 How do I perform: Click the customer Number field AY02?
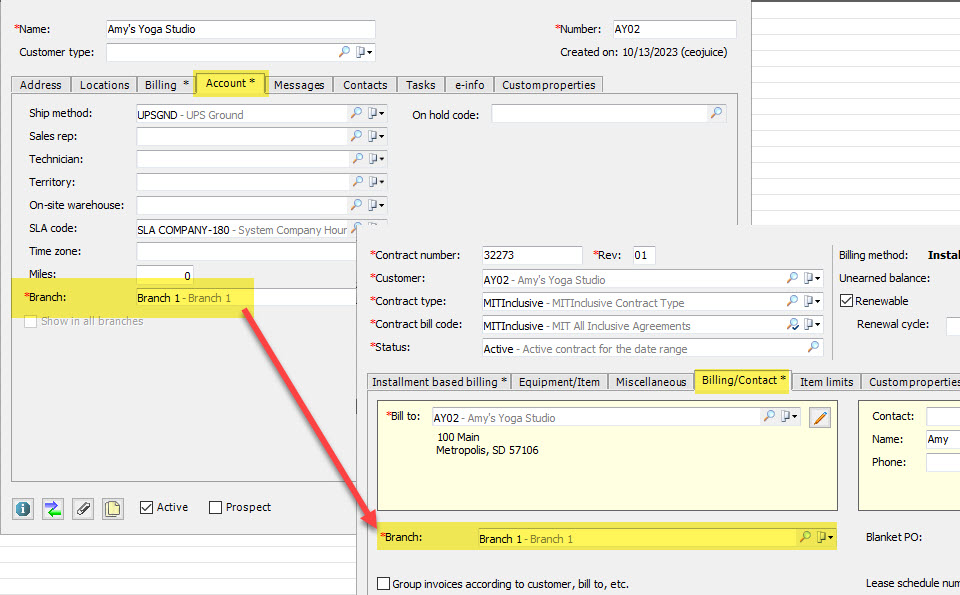click(674, 29)
